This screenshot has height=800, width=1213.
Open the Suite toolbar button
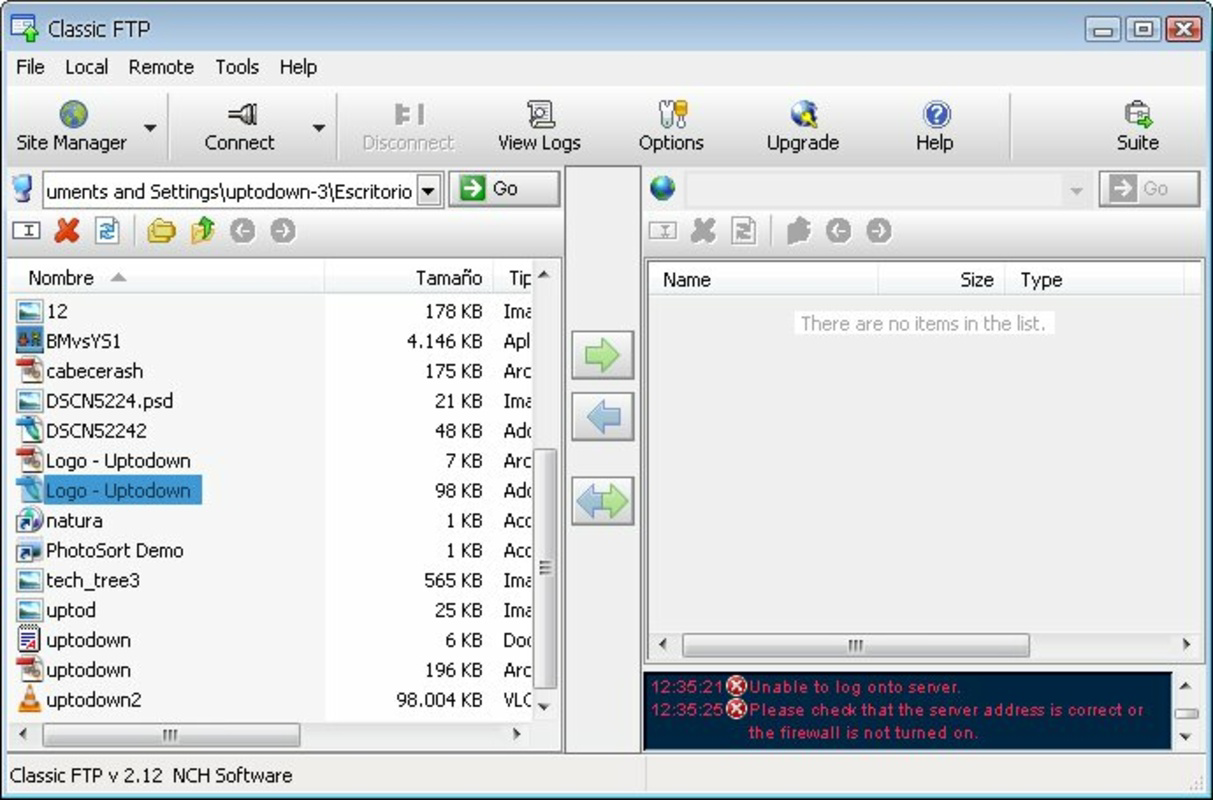pos(1137,127)
